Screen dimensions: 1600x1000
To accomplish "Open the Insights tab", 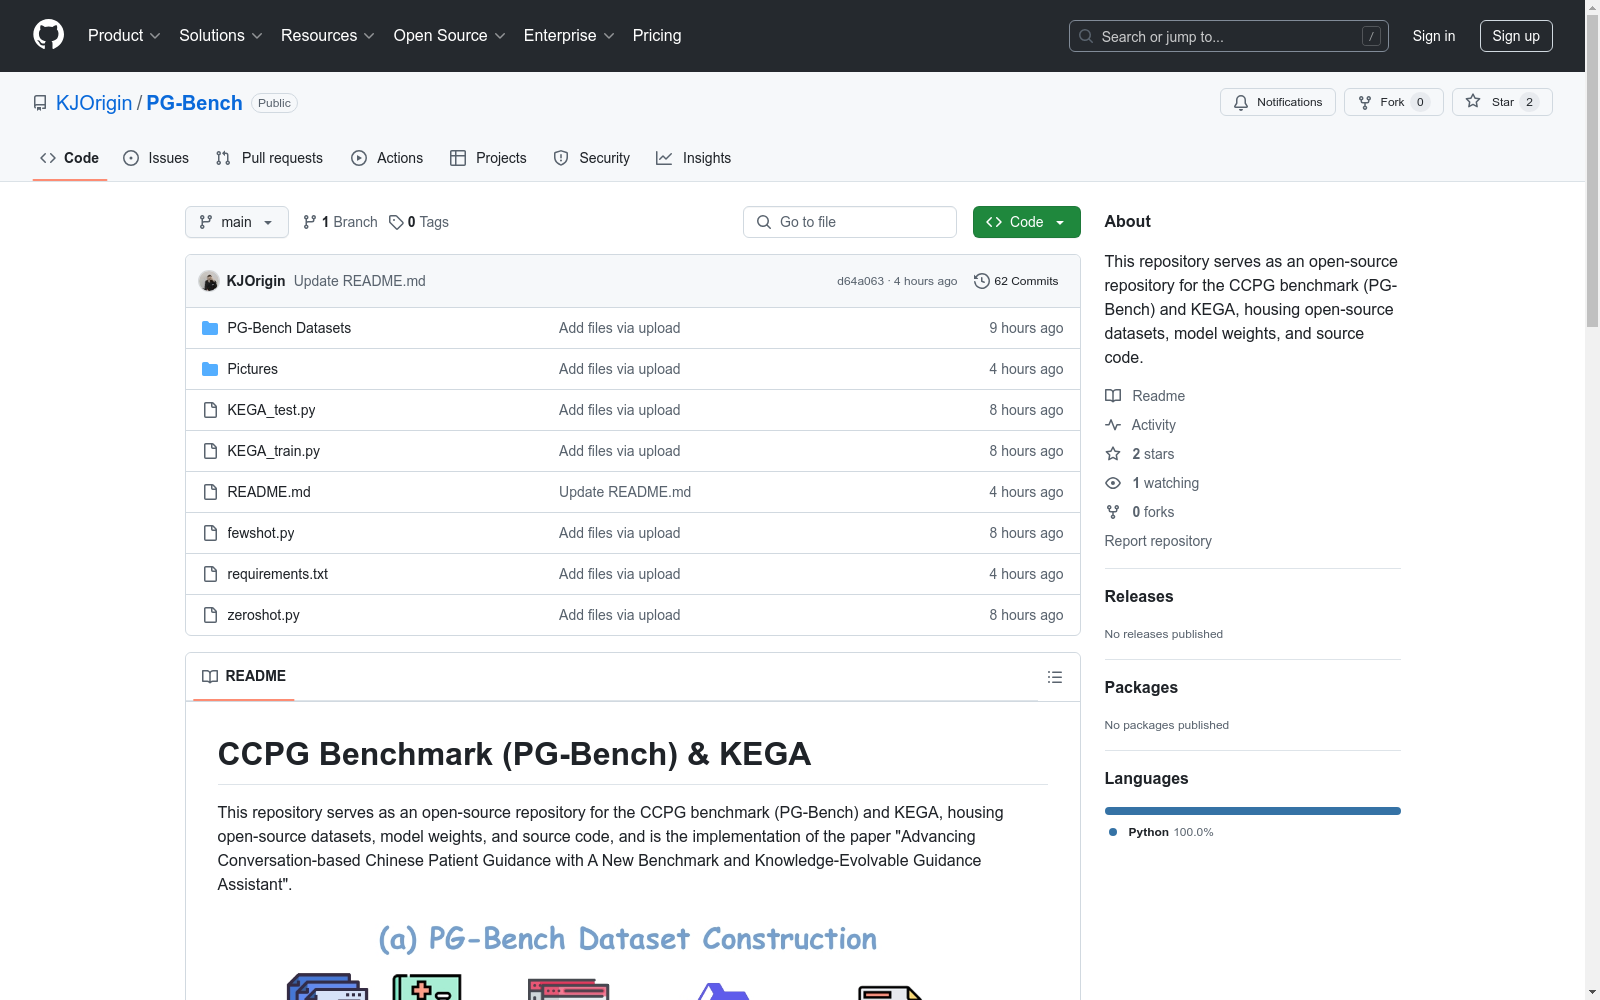I will (694, 158).
